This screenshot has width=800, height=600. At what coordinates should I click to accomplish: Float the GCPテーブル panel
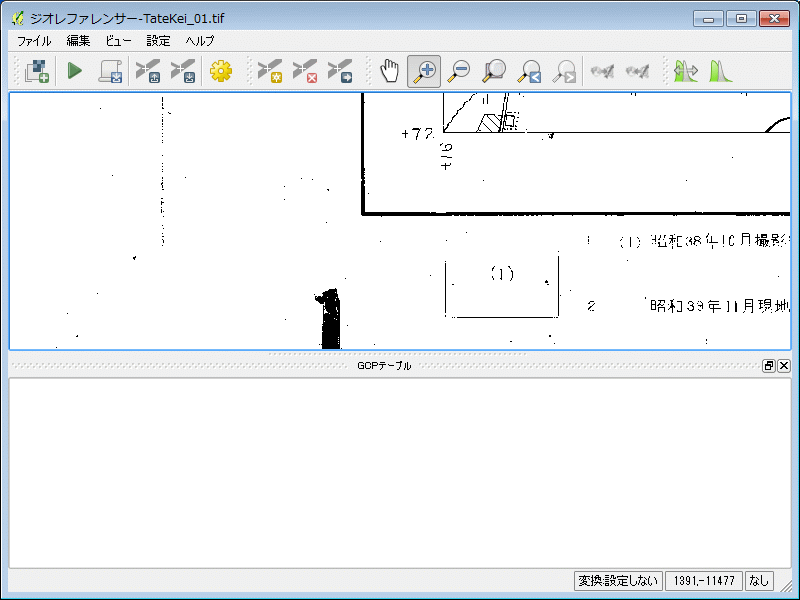769,366
